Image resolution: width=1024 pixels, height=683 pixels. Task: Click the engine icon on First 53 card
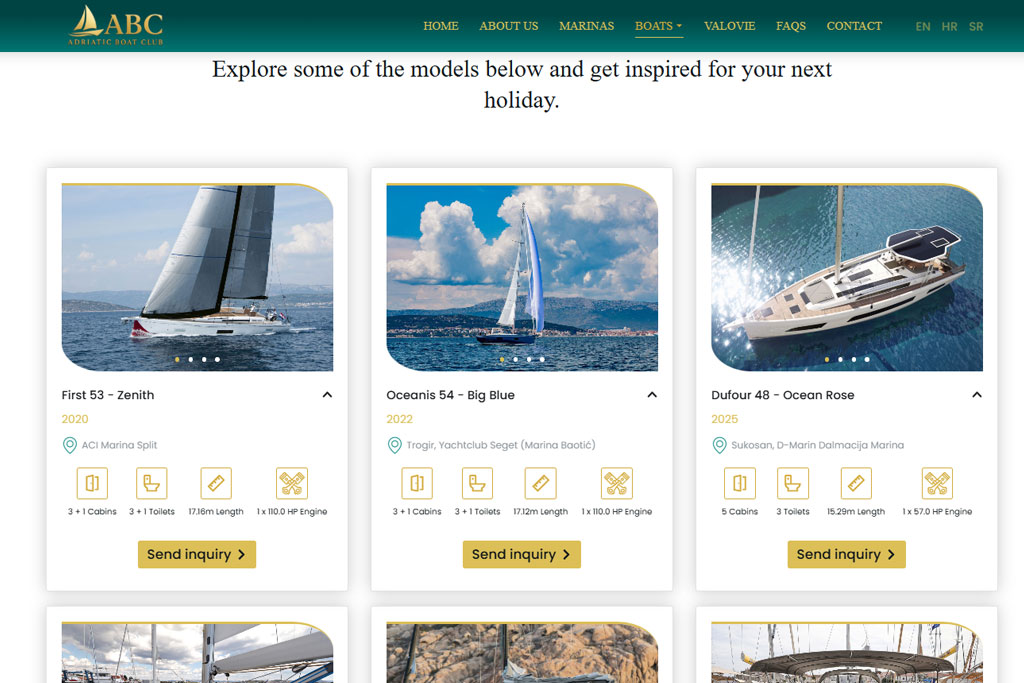pos(291,484)
